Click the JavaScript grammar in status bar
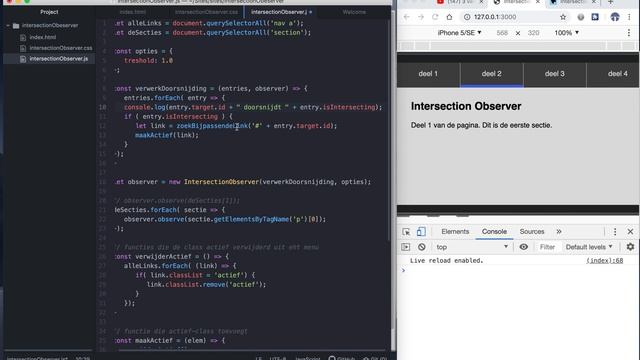640x360 pixels. pyautogui.click(x=308, y=358)
